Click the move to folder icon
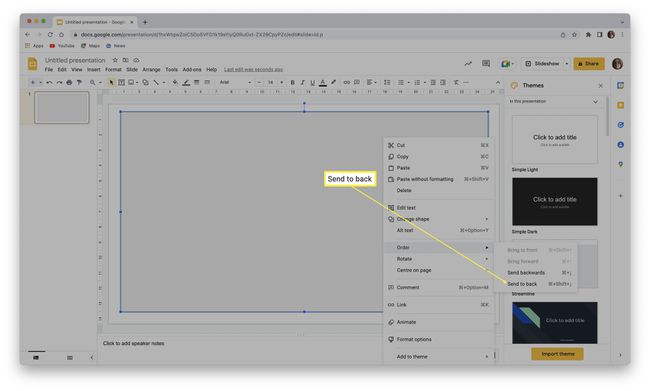The image size is (650, 391). [126, 60]
